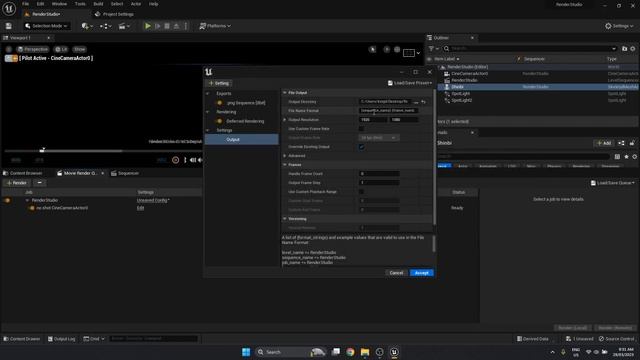Uncheck Override Existing Output checkbox
The image size is (640, 360).
[x=361, y=147]
